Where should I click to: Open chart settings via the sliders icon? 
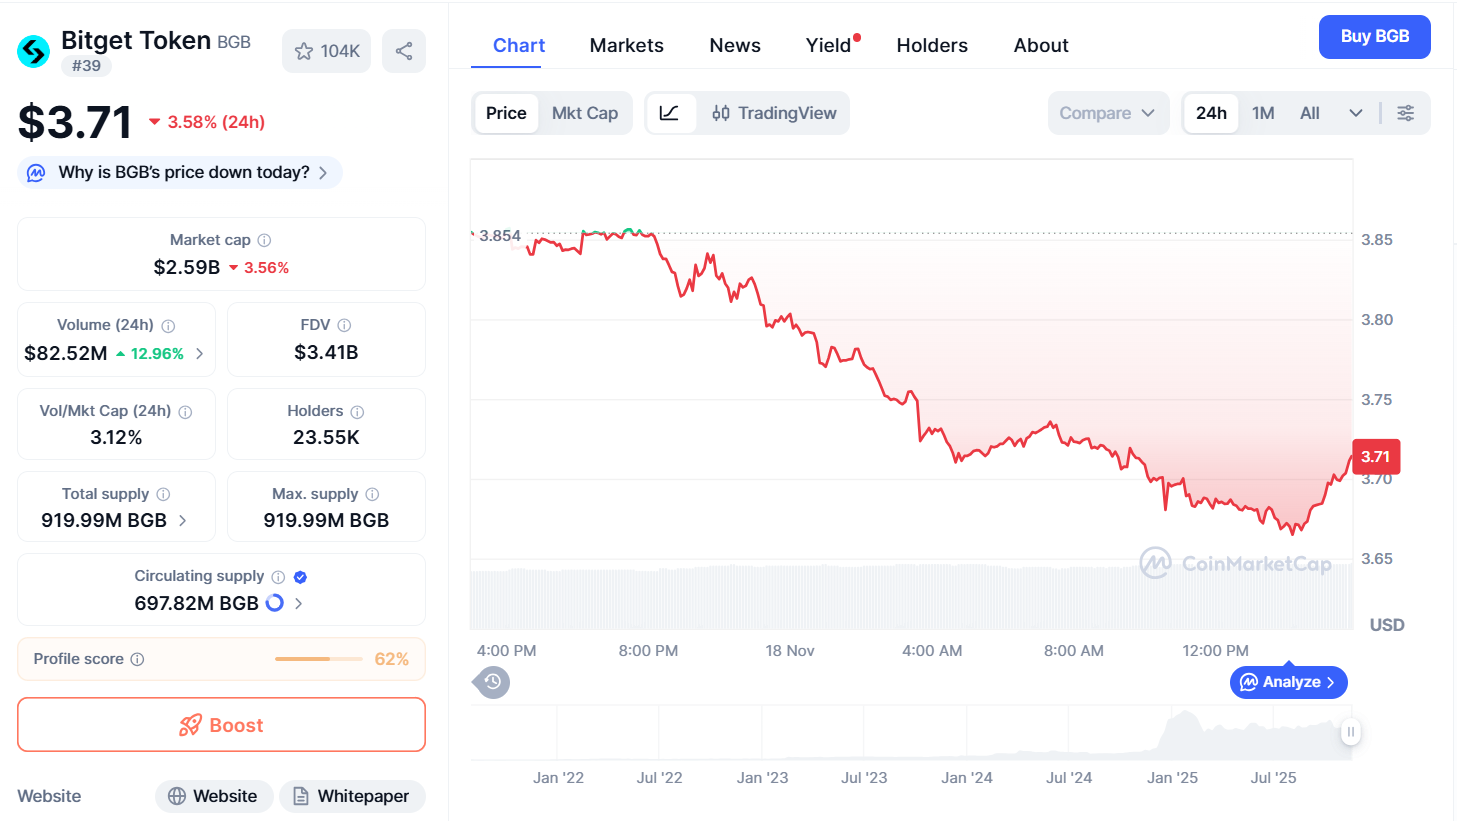point(1406,113)
